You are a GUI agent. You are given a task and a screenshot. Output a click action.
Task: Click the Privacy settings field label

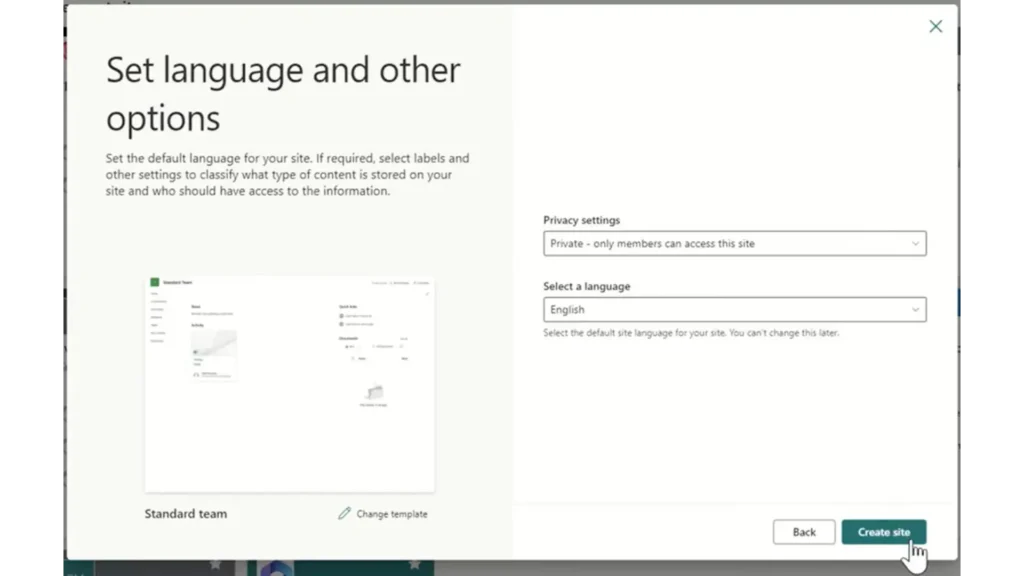point(581,220)
